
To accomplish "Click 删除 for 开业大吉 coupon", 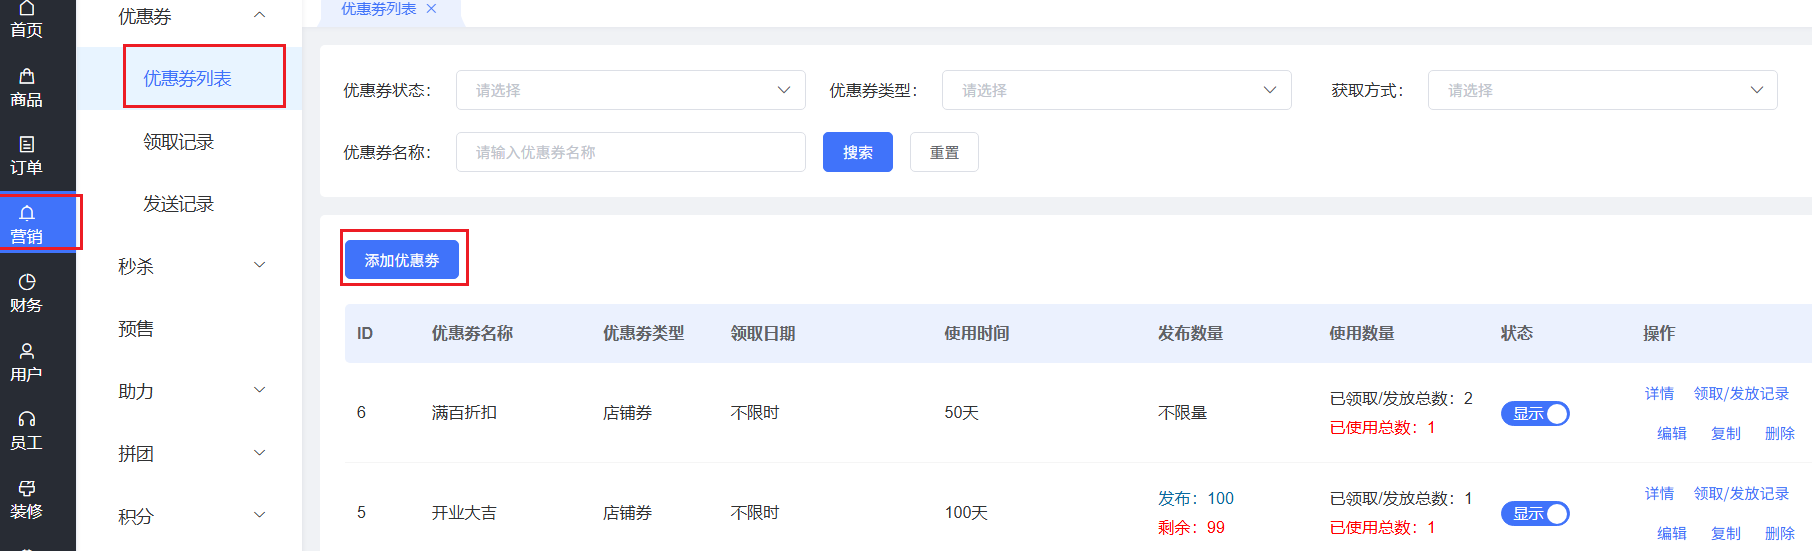I will (x=1780, y=533).
